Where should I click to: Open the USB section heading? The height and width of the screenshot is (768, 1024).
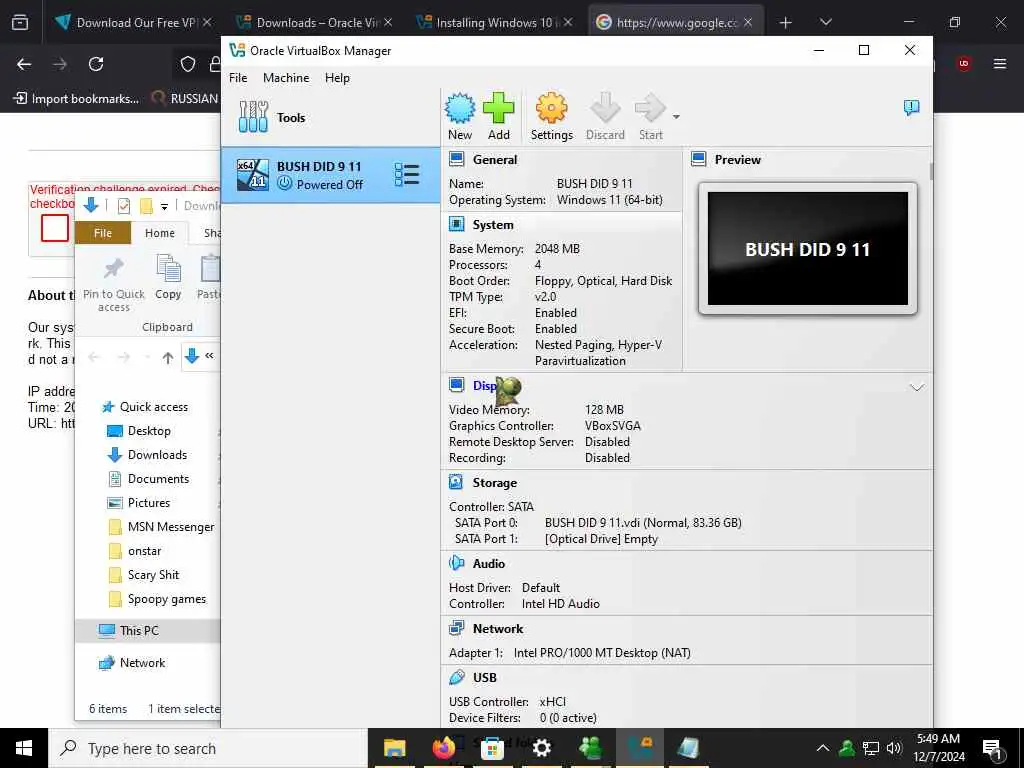pos(485,678)
